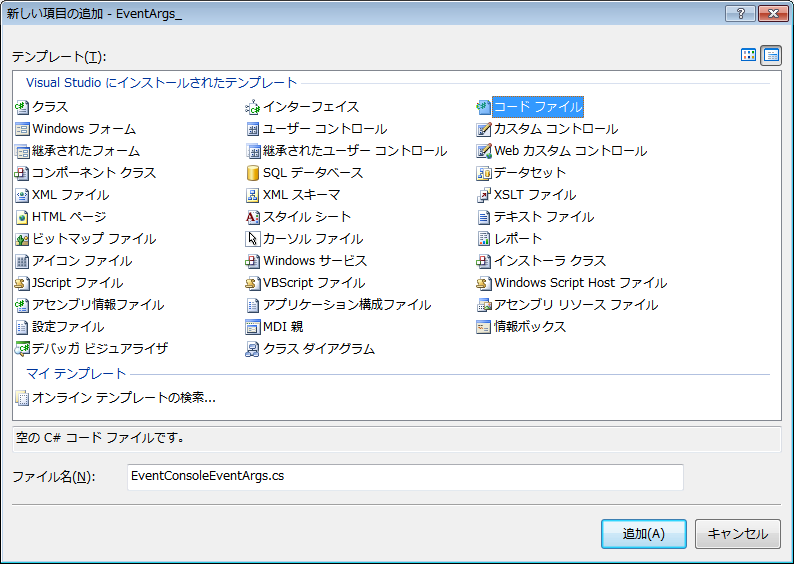Click the スタイル シート label

307,217
